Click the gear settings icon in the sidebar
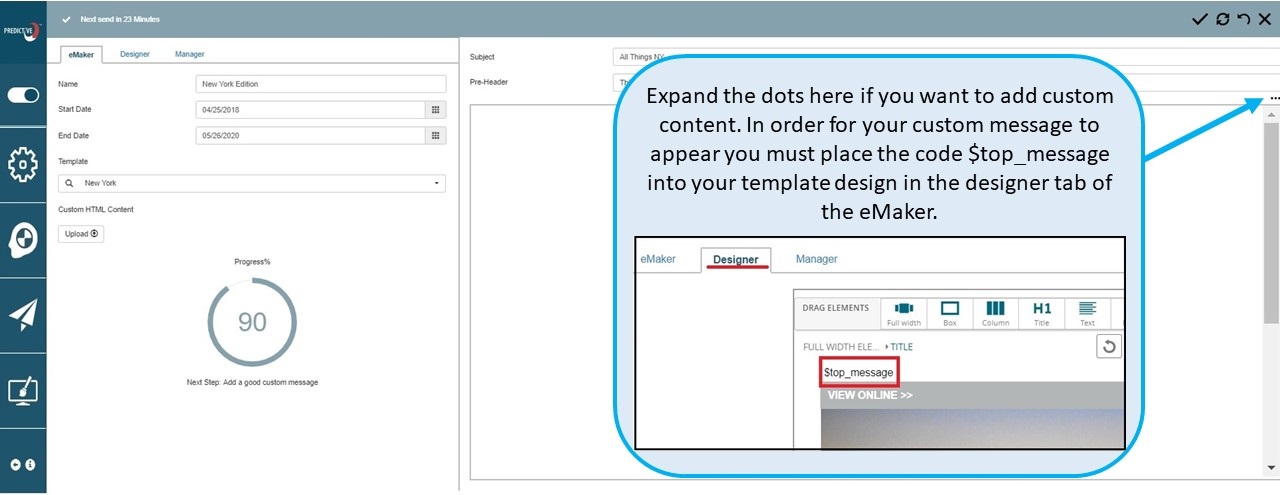Image resolution: width=1280 pixels, height=495 pixels. point(23,164)
